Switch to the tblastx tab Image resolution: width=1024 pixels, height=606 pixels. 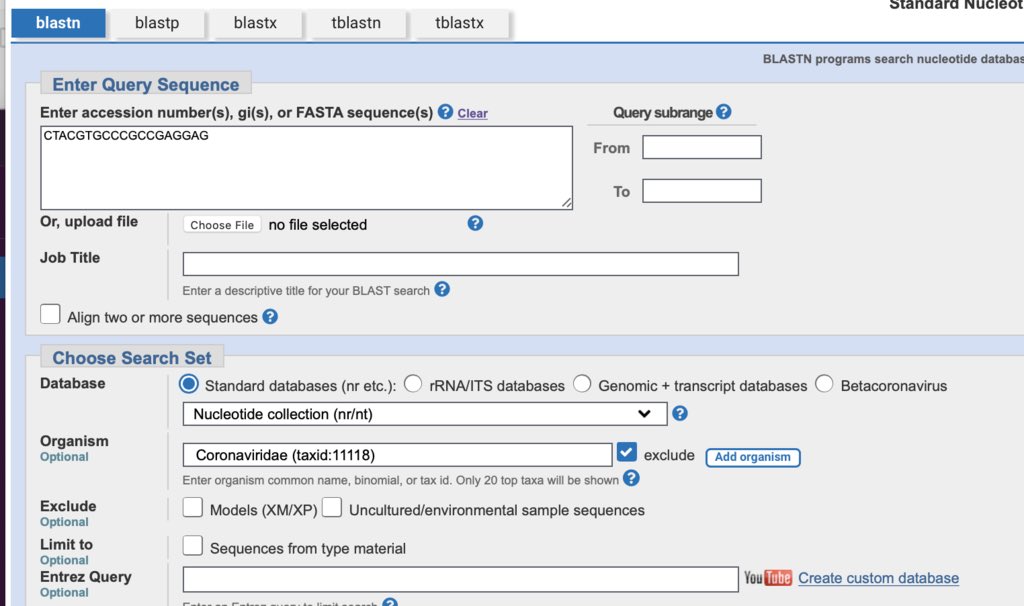460,23
